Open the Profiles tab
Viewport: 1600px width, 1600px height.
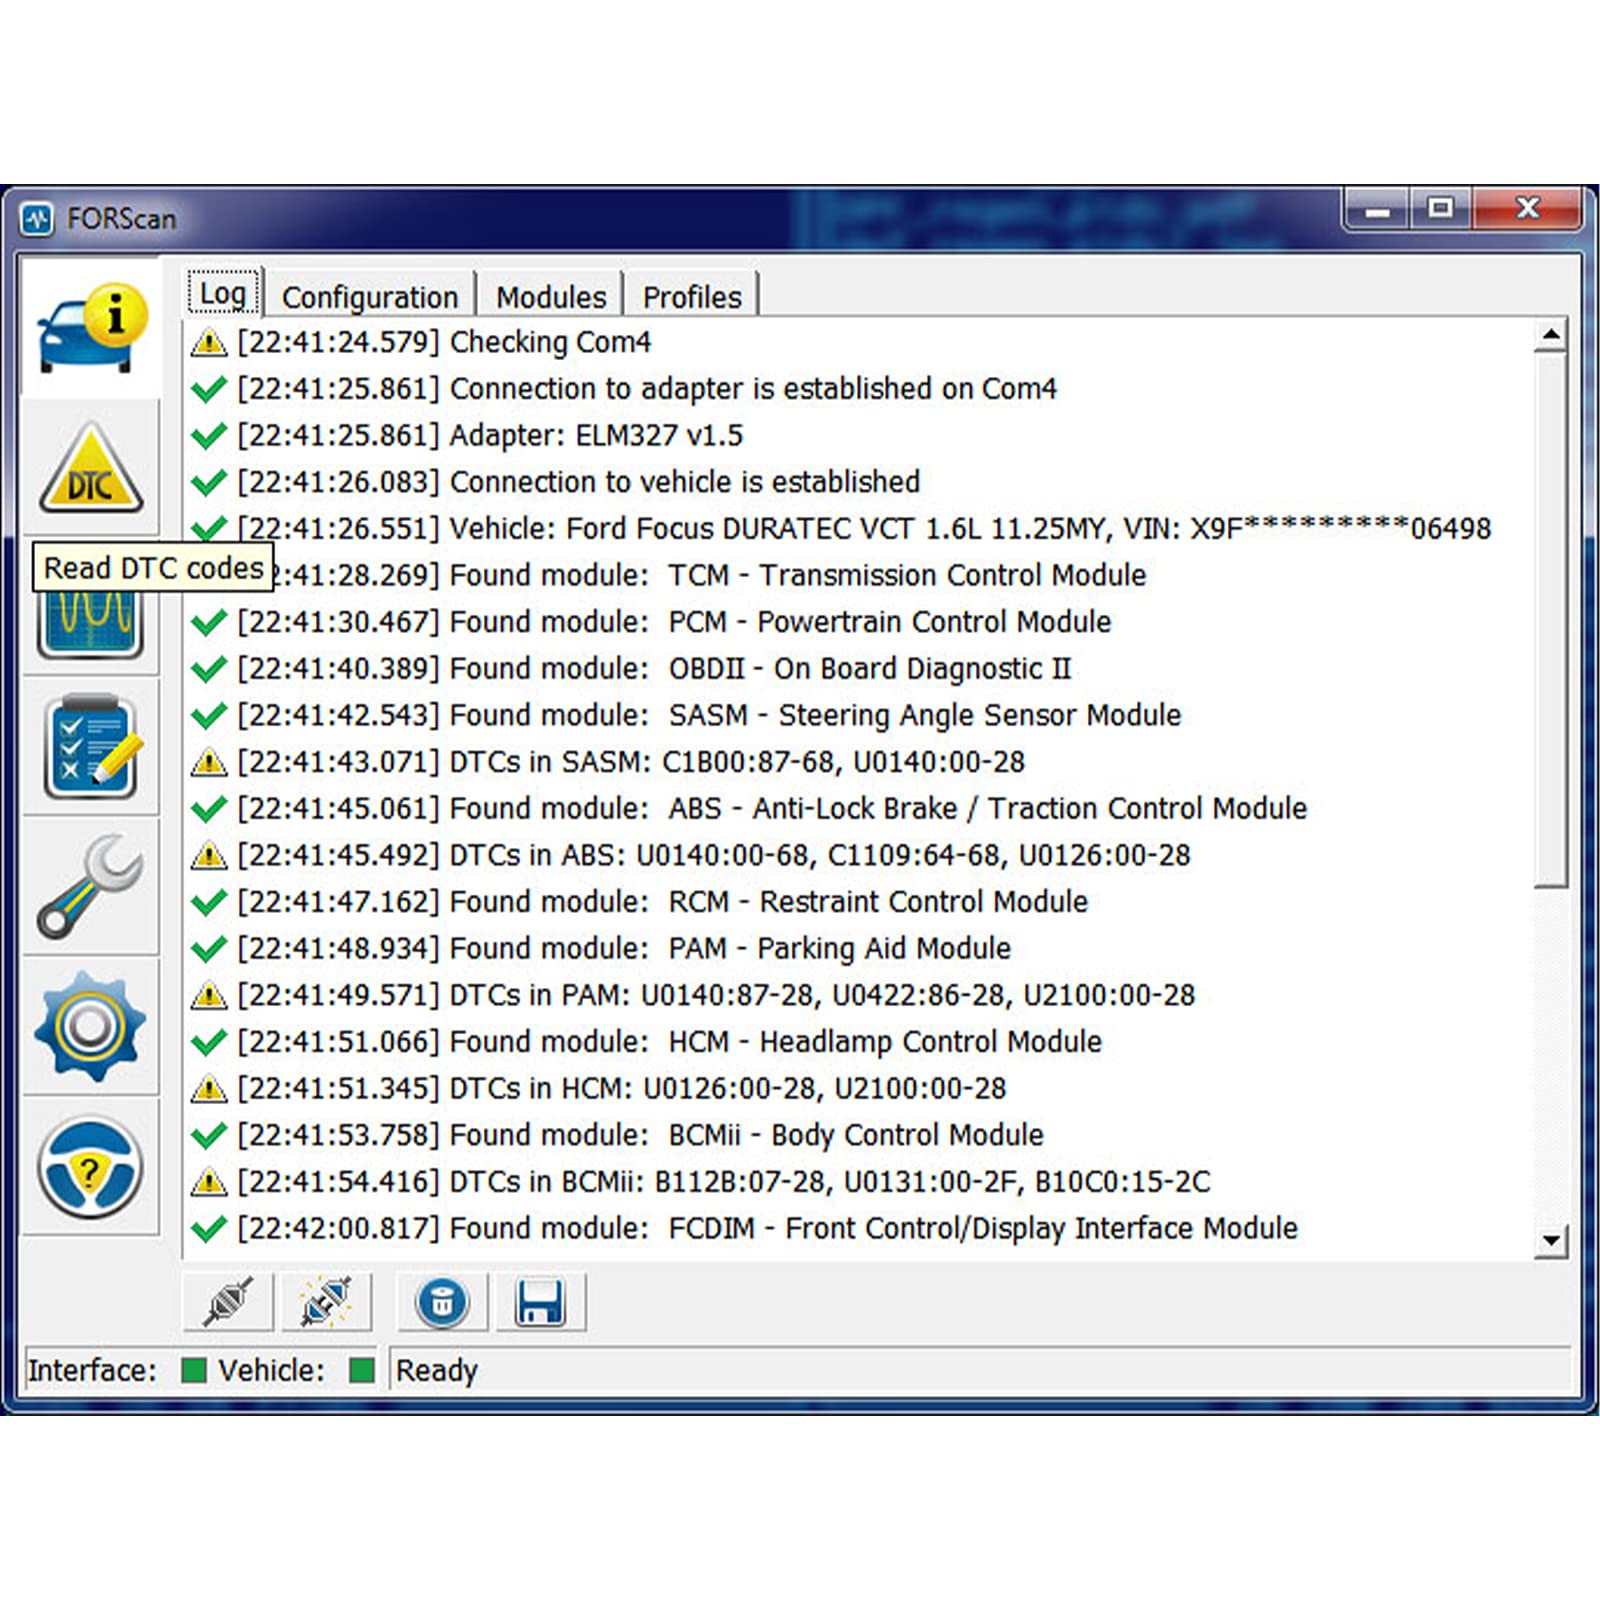click(692, 297)
